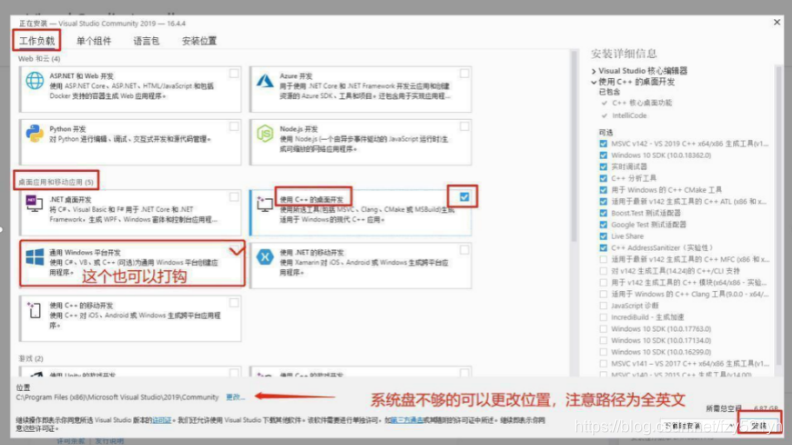Check MSVC v141 - VS 2017 C++ build tools
792x445 pixels.
click(603, 364)
